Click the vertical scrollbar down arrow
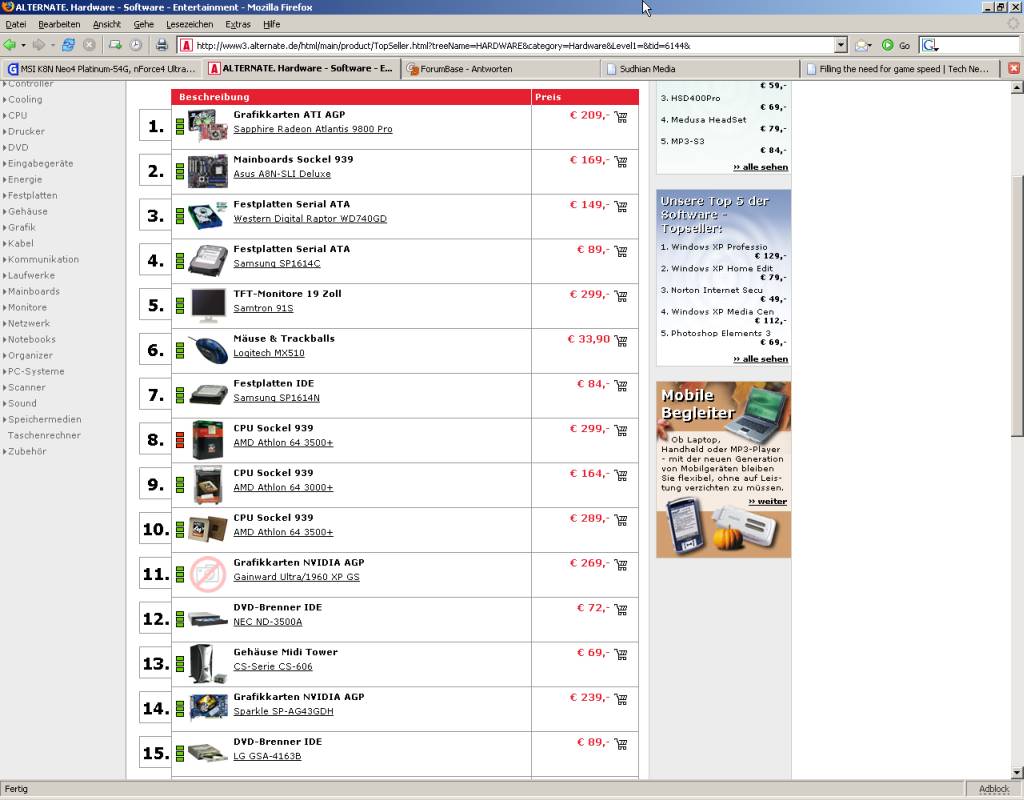This screenshot has width=1024, height=800. 1016,773
